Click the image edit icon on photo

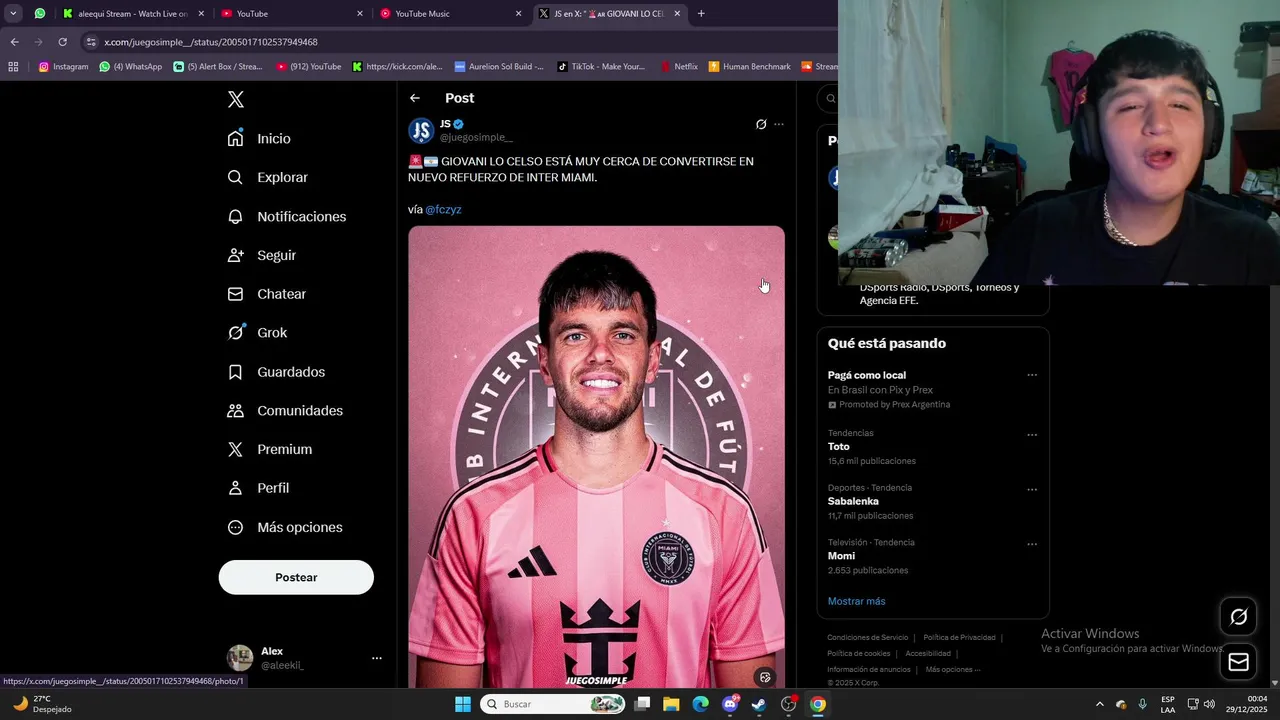[x=765, y=677]
